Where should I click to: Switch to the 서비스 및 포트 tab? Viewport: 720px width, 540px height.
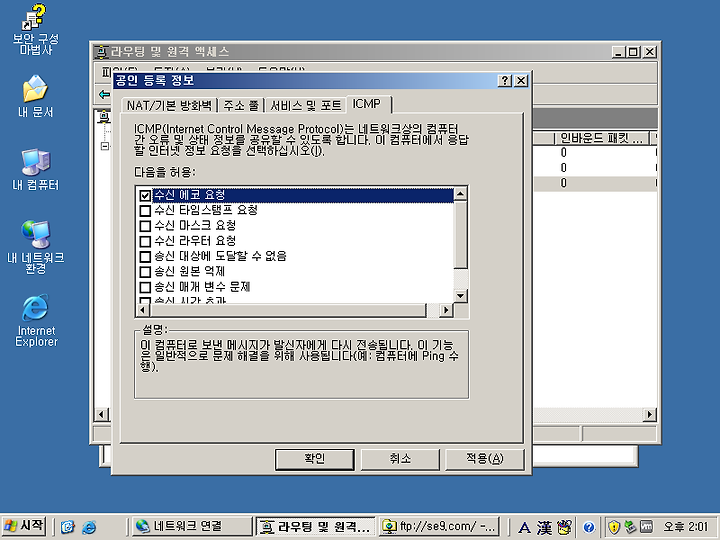[305, 105]
